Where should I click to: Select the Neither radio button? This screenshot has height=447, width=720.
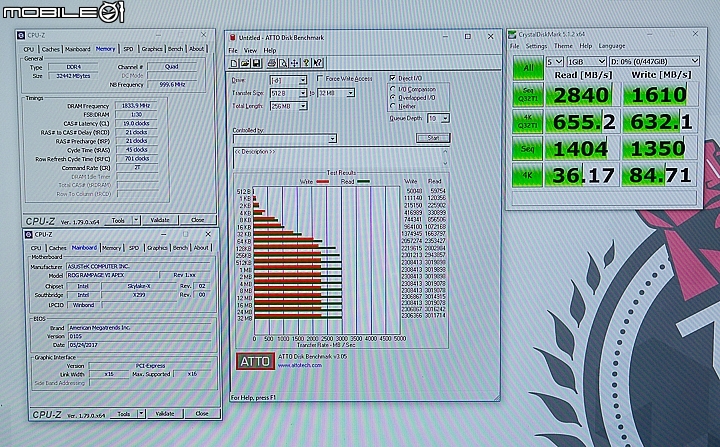click(393, 106)
